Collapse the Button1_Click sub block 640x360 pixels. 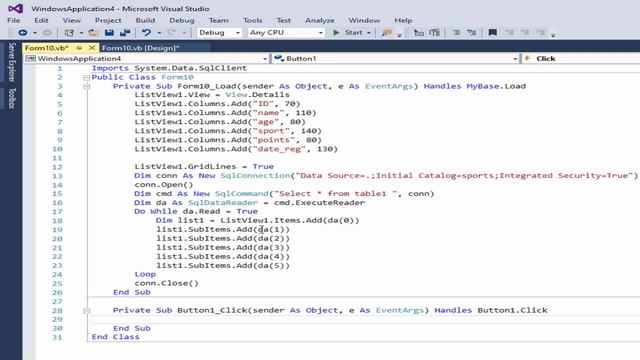pyautogui.click(x=86, y=311)
